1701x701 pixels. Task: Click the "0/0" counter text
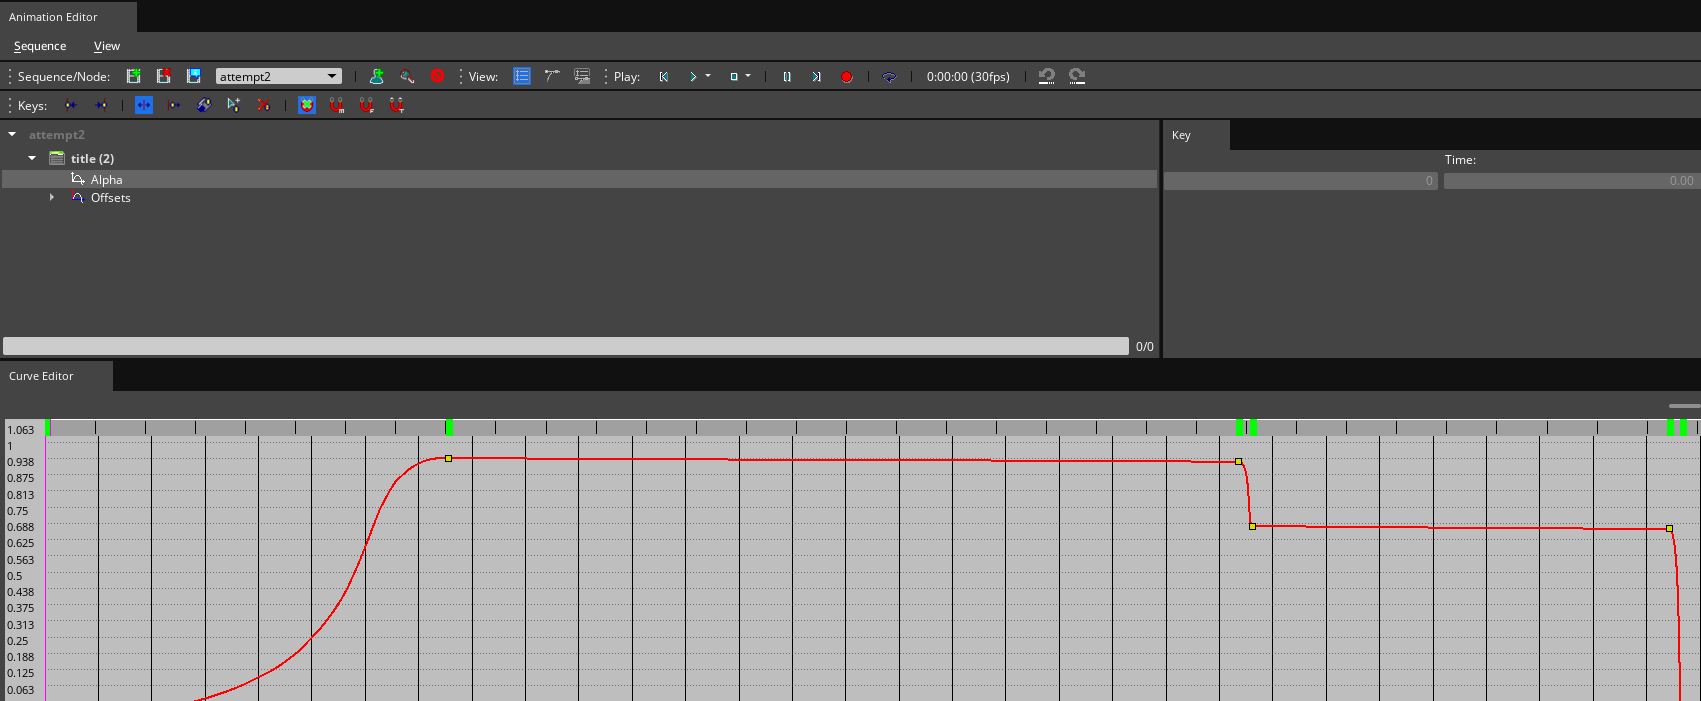1145,346
